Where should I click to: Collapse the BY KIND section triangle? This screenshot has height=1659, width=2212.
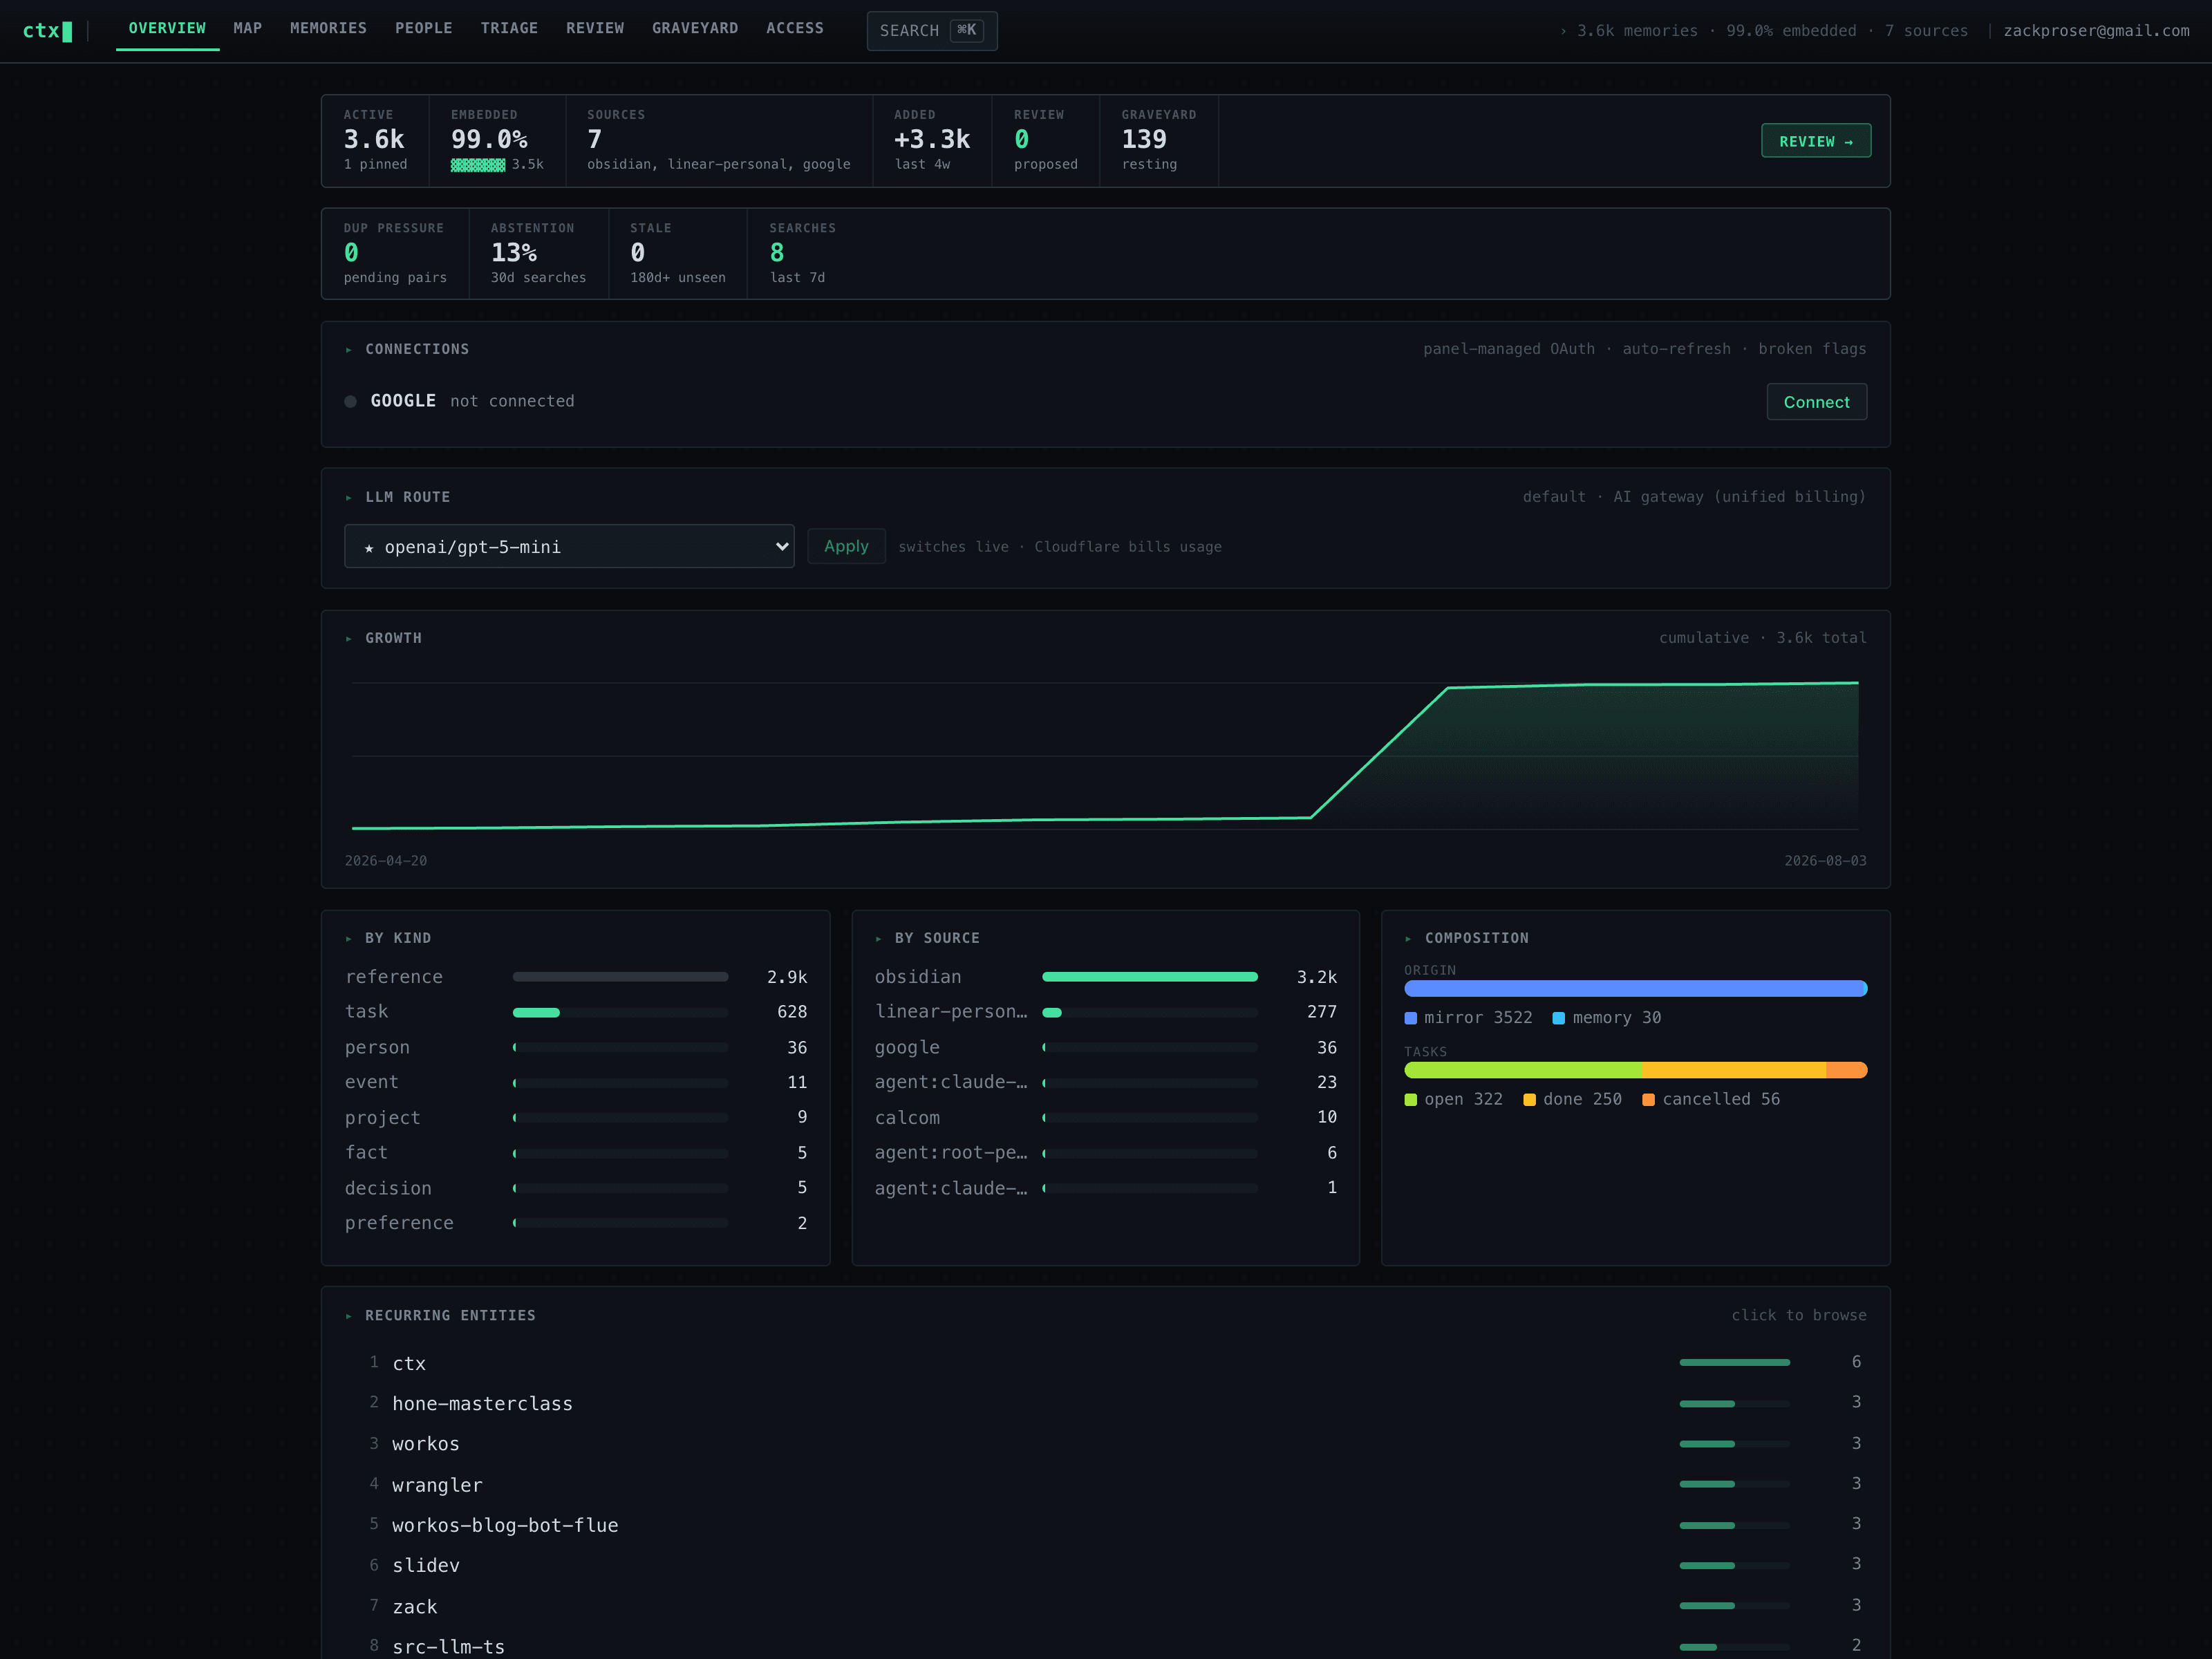(x=349, y=939)
